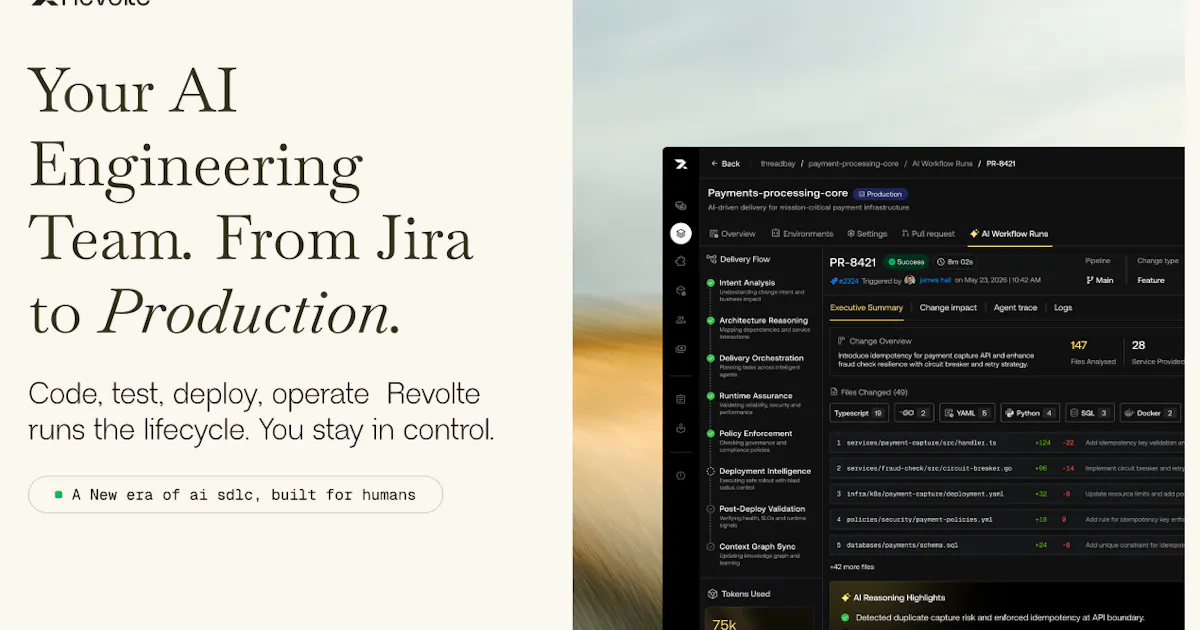Screen dimensions: 1200x630
Task: Click the Jira icon next to #2324
Action: click(834, 281)
